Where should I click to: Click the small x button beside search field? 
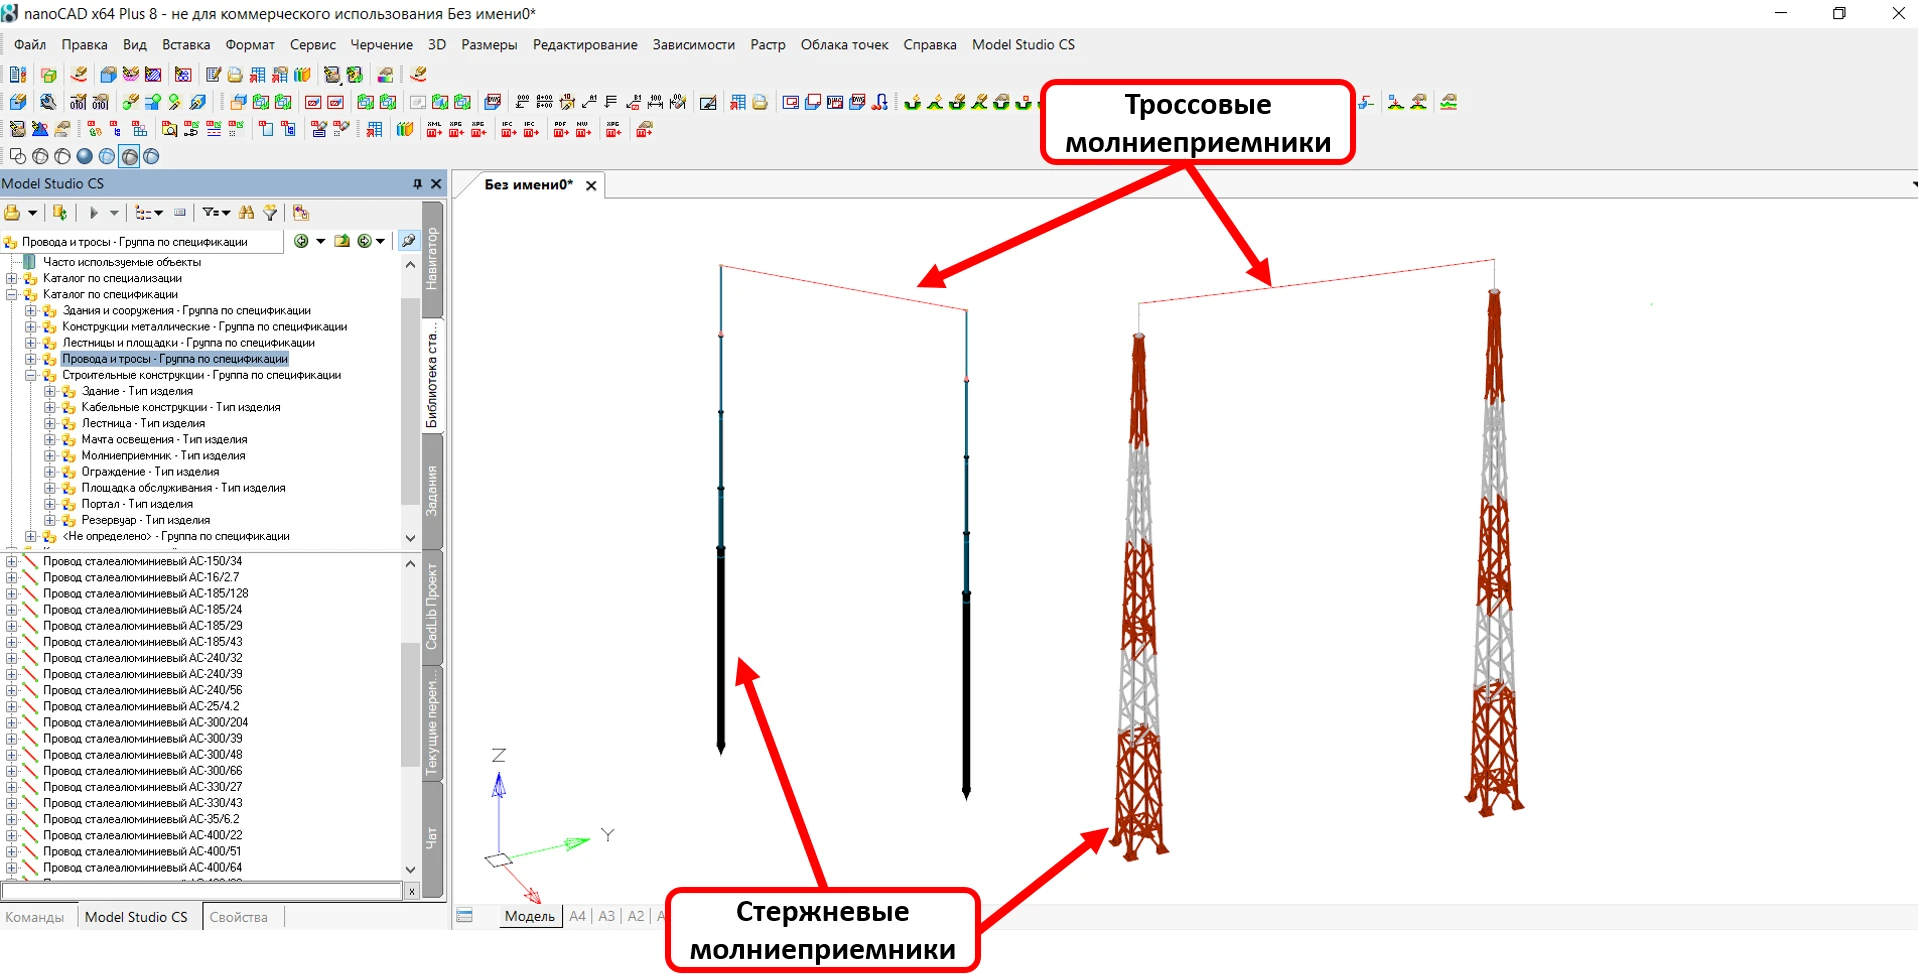tap(411, 891)
